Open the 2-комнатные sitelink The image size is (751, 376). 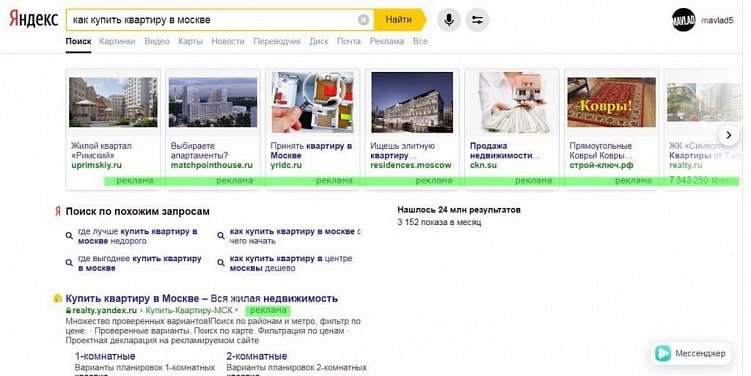[257, 356]
